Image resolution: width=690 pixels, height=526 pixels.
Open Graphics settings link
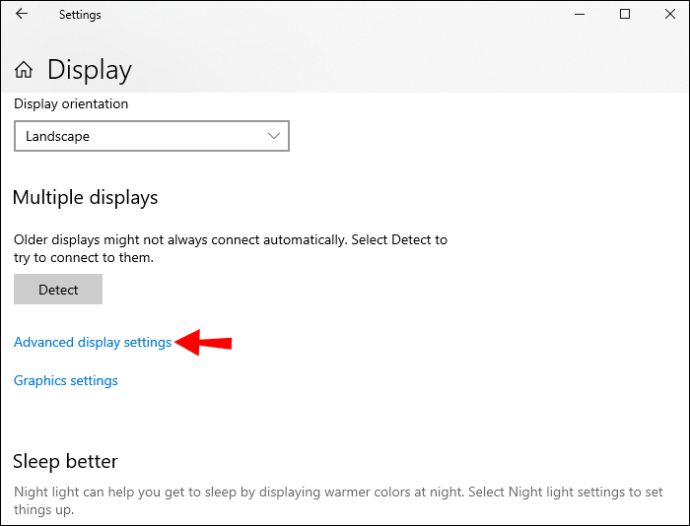(x=66, y=380)
